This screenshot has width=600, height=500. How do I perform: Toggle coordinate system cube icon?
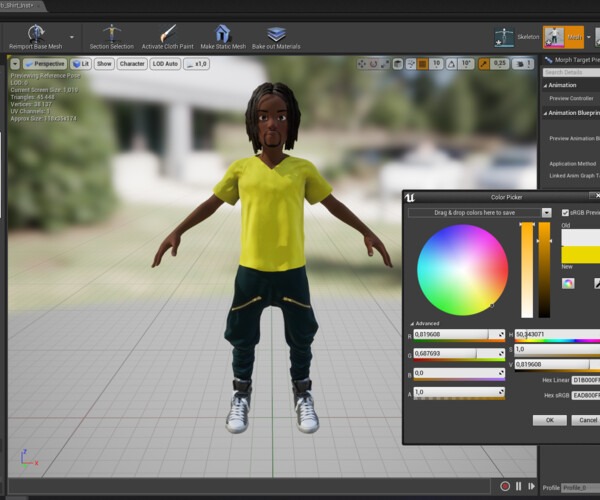point(398,64)
